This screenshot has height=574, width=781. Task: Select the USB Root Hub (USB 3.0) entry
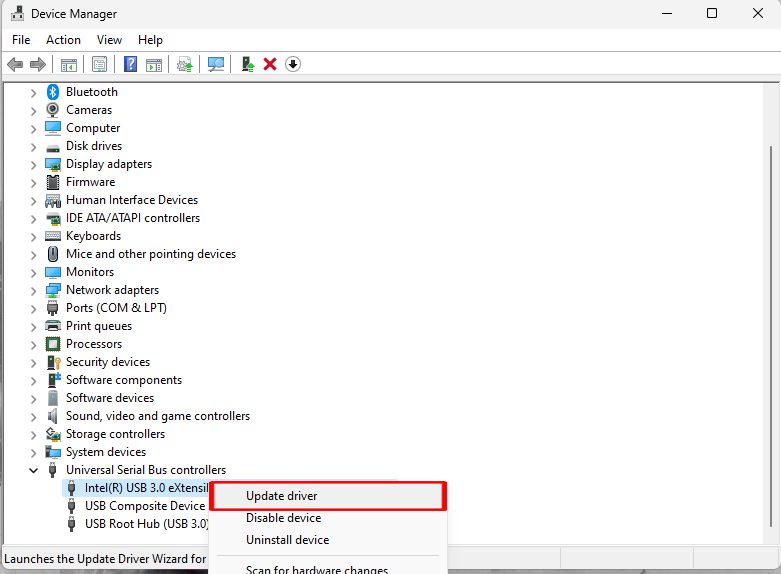146,524
